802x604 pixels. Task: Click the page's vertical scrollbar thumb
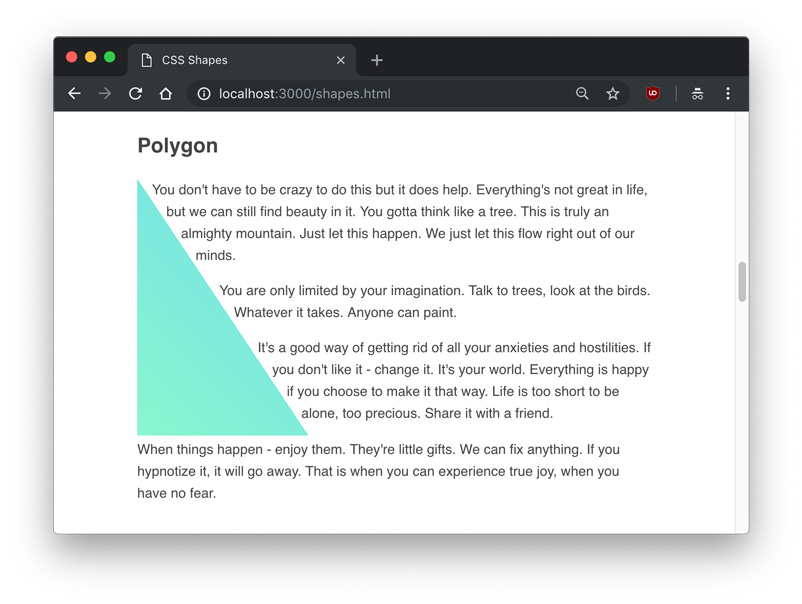tap(742, 282)
